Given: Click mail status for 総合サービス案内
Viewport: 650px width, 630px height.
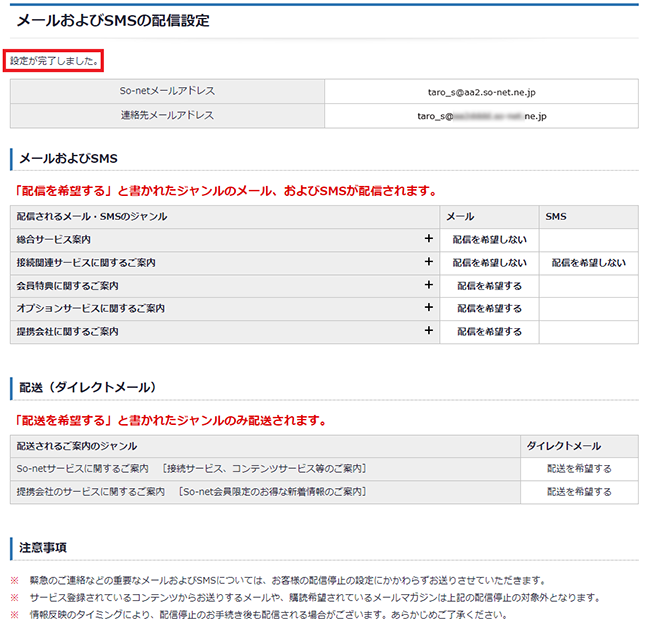Looking at the screenshot, I should 489,240.
